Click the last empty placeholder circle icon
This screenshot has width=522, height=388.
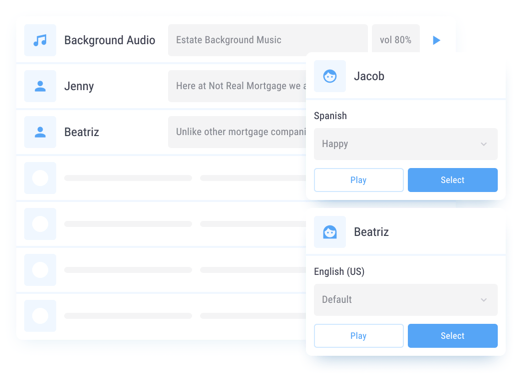[40, 316]
